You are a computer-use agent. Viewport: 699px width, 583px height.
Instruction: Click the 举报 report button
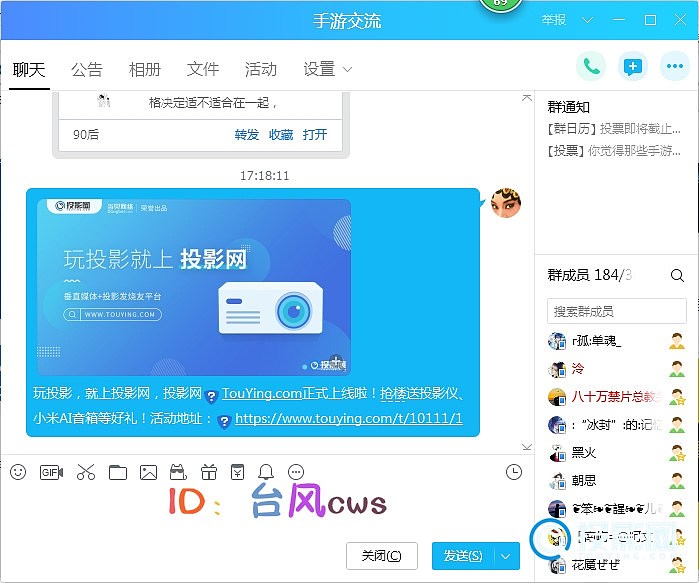tap(553, 20)
